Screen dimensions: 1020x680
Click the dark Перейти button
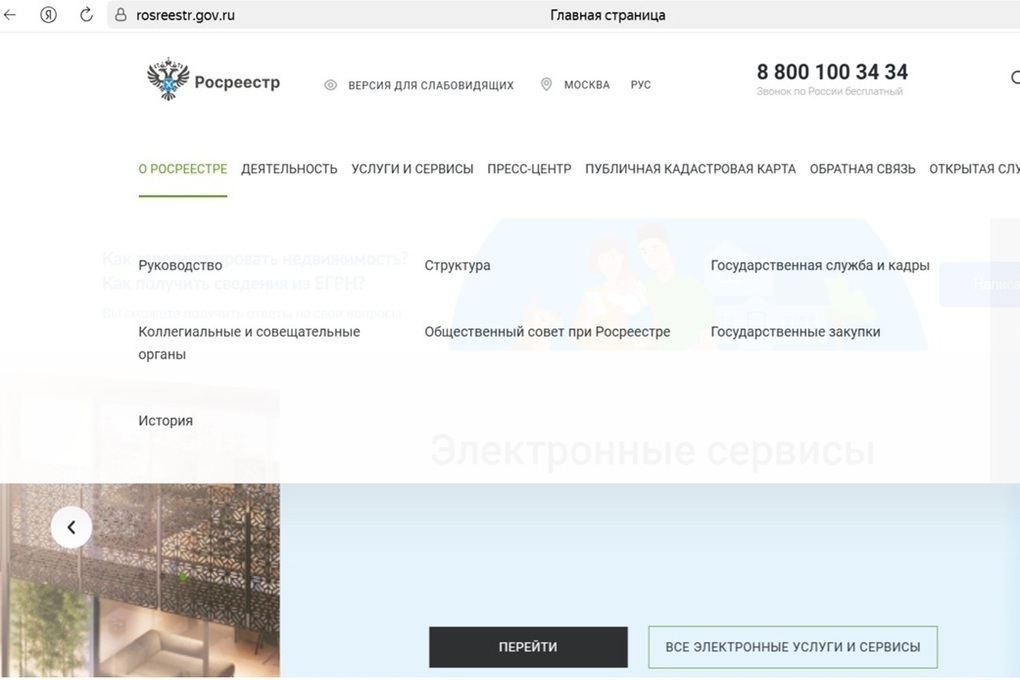click(x=528, y=647)
